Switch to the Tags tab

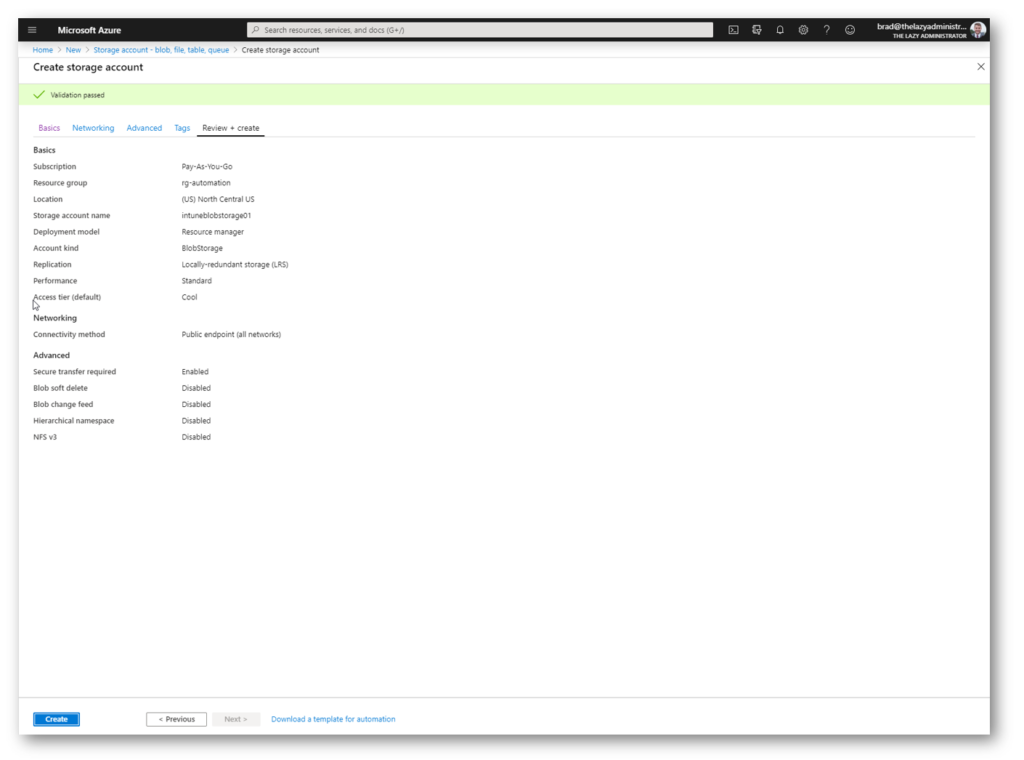pyautogui.click(x=182, y=128)
